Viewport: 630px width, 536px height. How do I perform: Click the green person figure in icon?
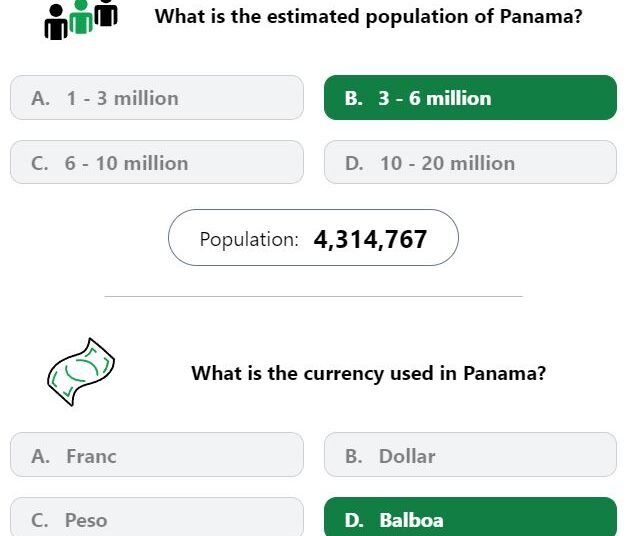(81, 16)
